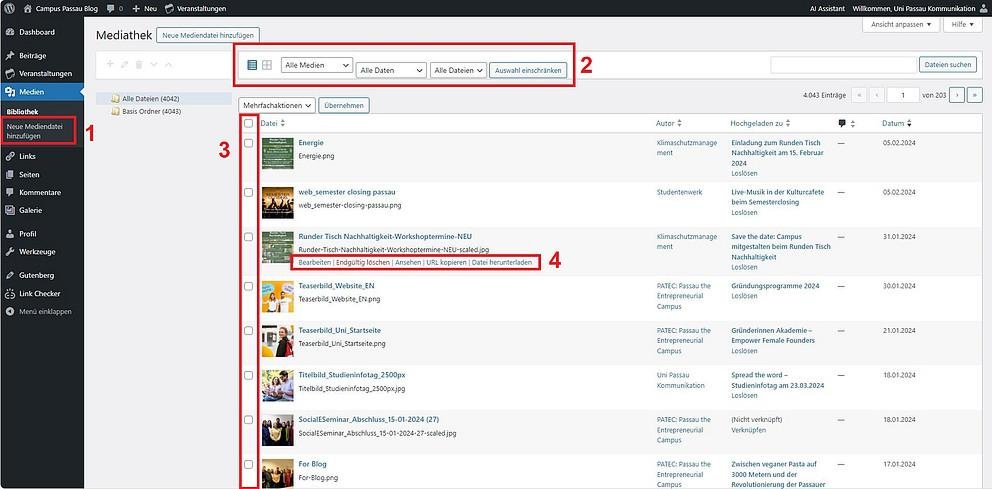Sort by Autor column
Viewport: 992px width, 489px height.
[669, 123]
